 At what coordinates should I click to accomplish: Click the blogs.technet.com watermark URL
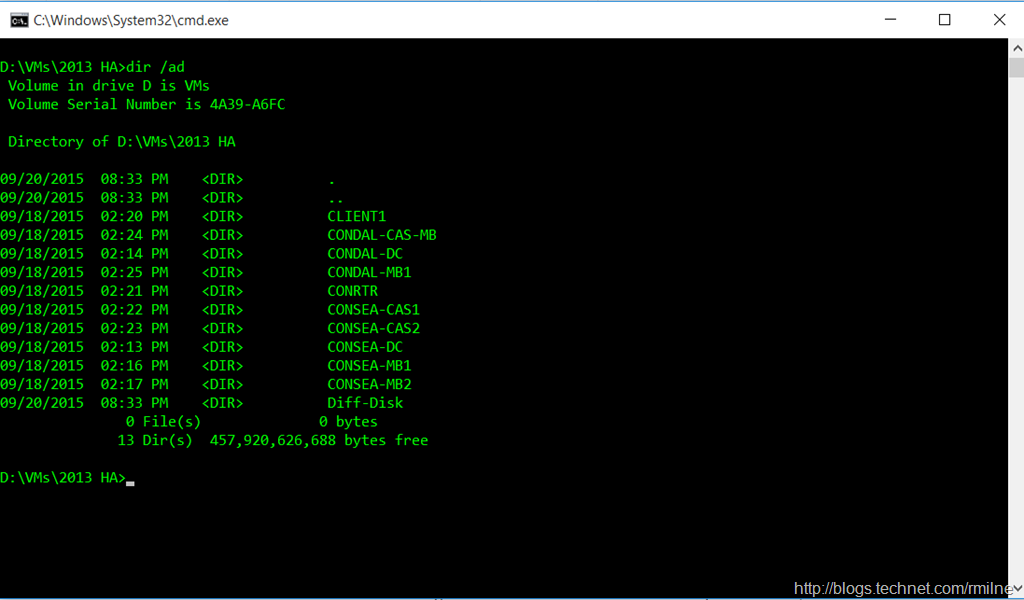click(x=907, y=589)
